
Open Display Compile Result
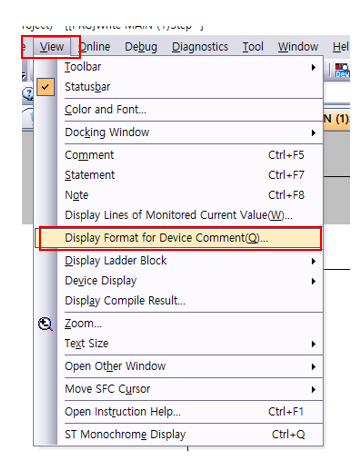click(x=179, y=301)
